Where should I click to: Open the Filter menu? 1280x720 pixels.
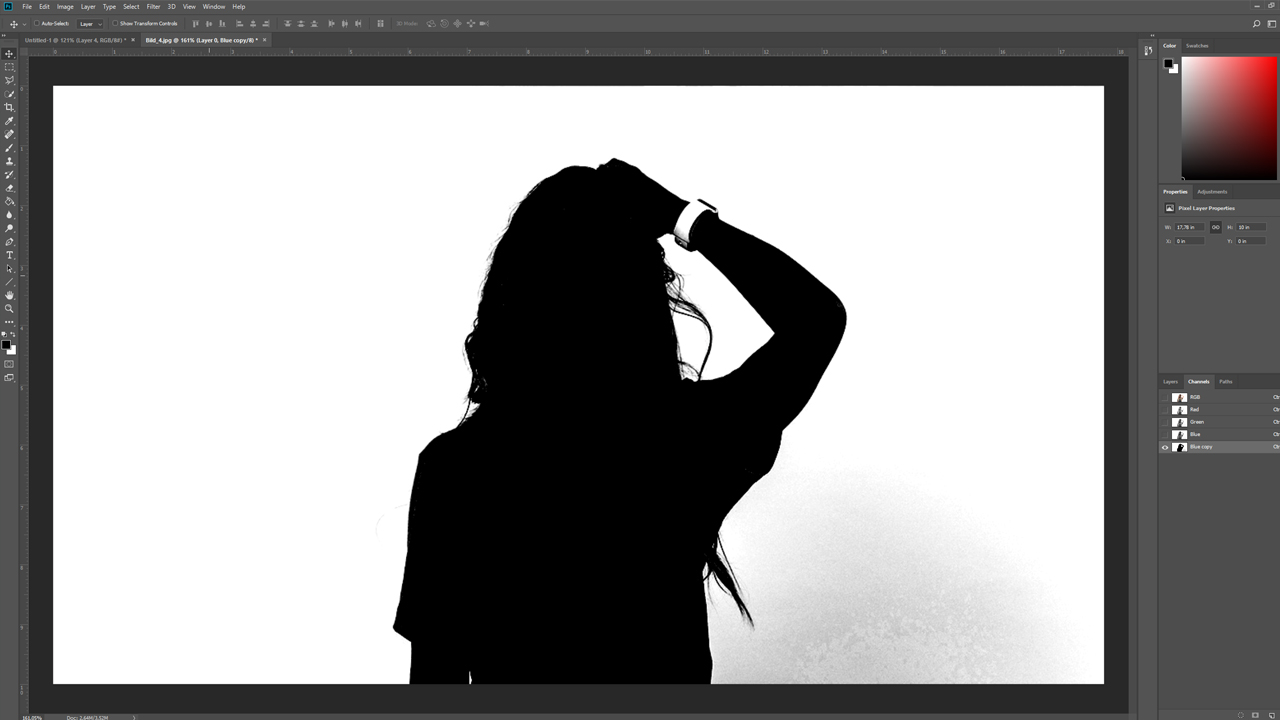click(x=153, y=6)
